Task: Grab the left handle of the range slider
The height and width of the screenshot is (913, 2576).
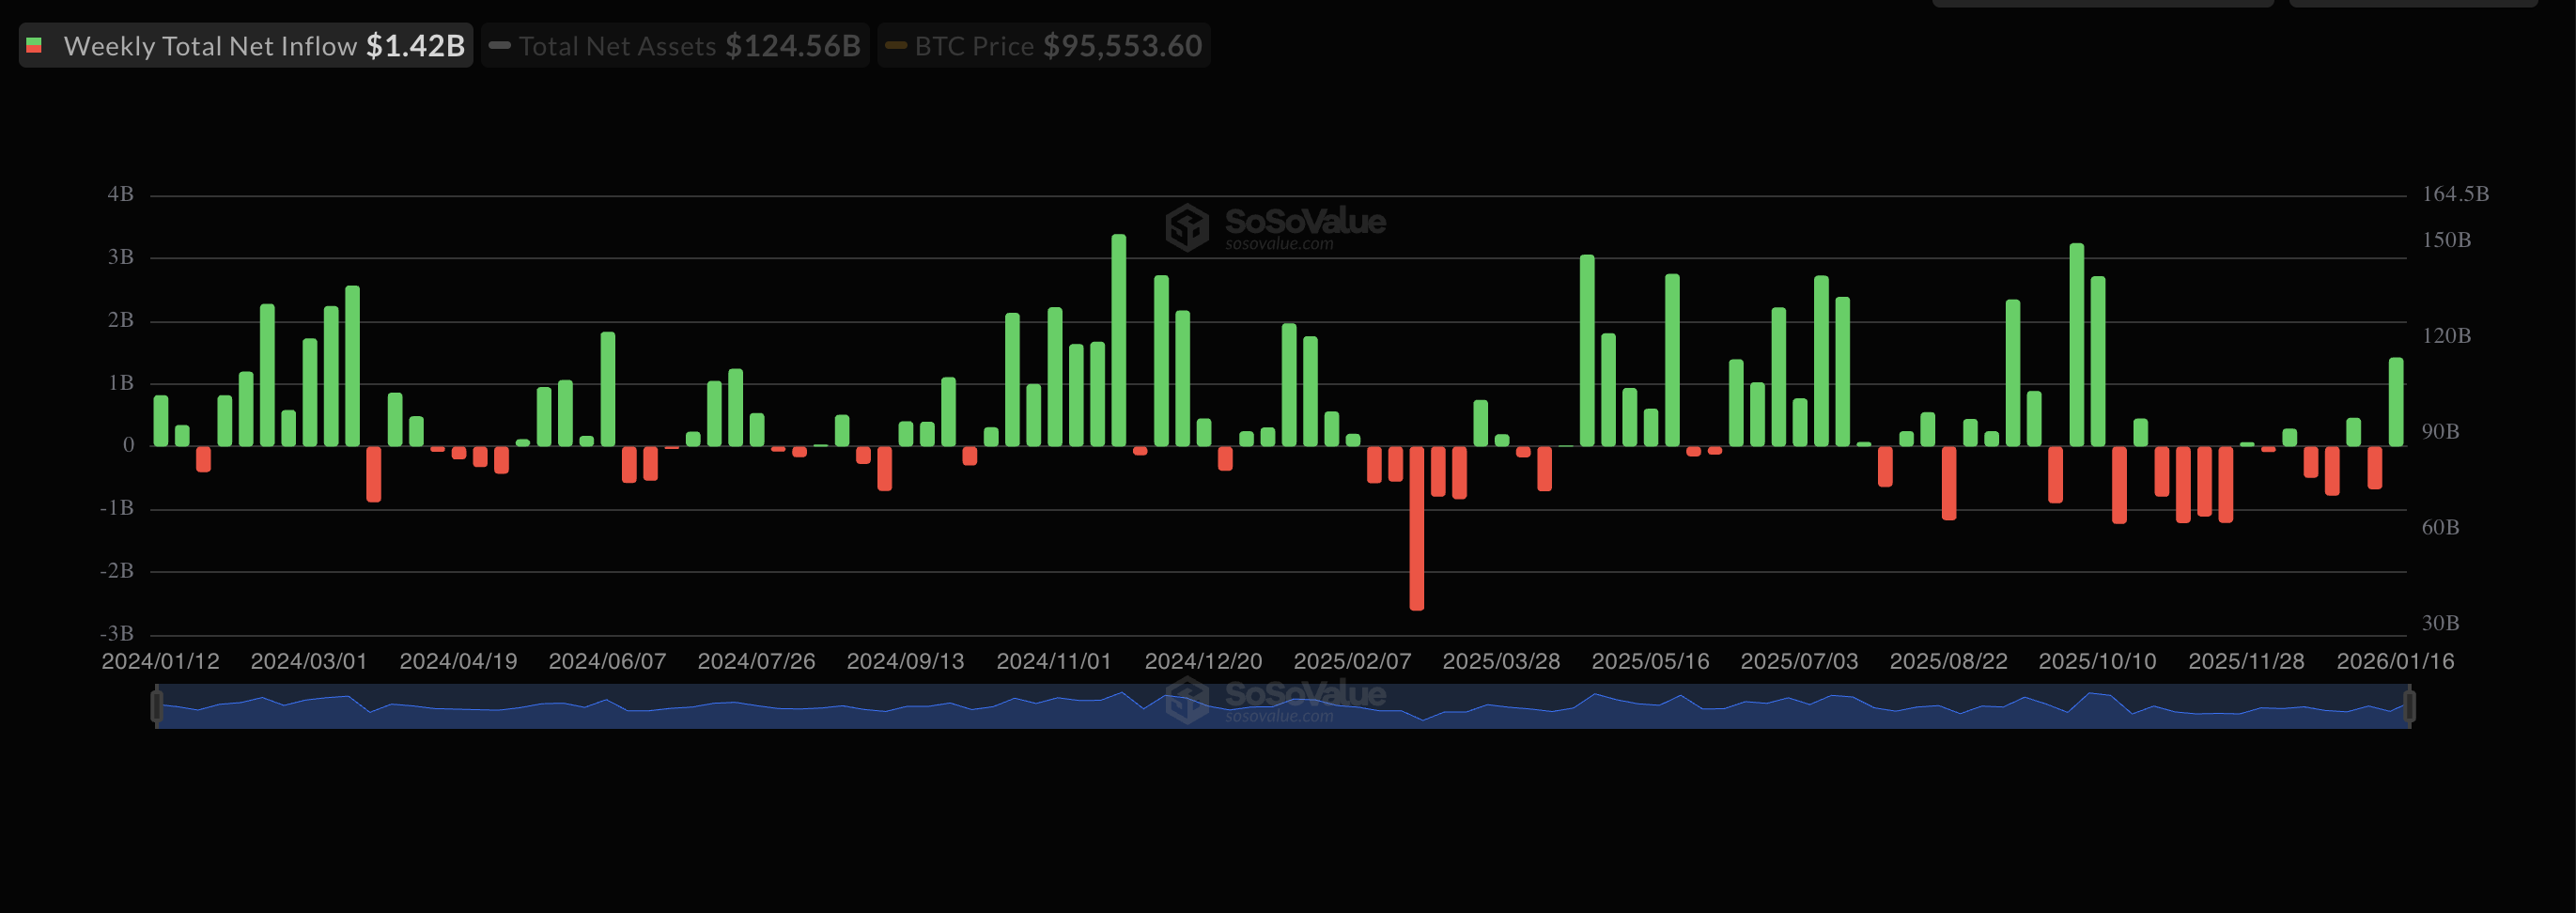Action: [x=157, y=706]
